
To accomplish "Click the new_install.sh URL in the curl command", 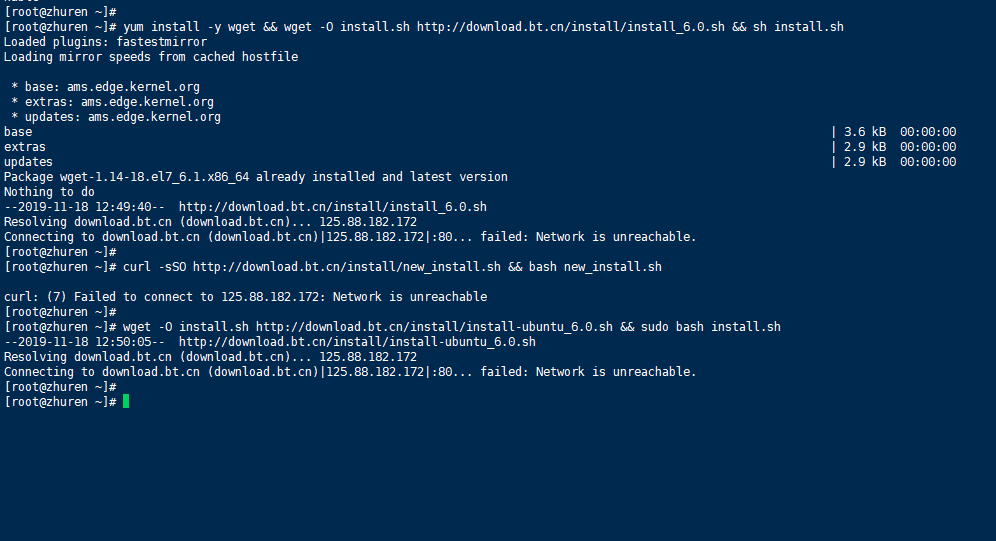I will (347, 267).
